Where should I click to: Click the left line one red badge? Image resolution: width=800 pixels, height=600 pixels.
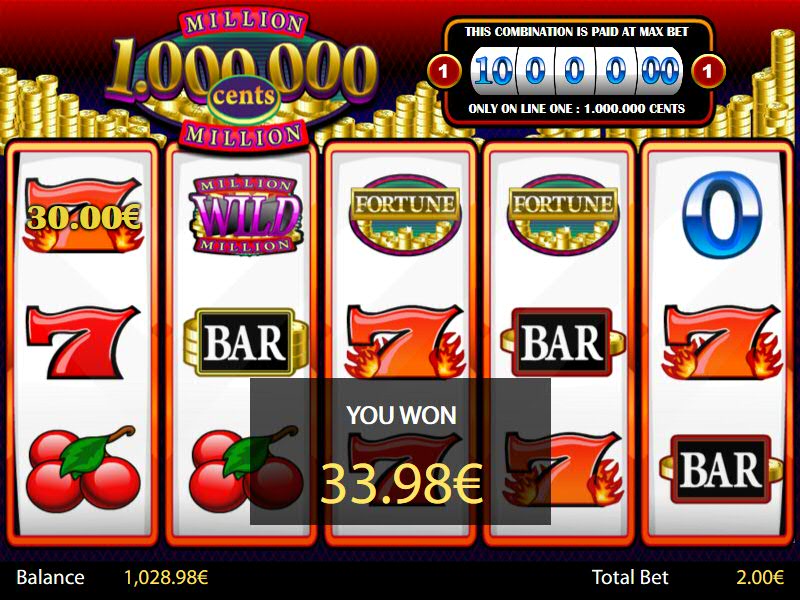click(443, 71)
